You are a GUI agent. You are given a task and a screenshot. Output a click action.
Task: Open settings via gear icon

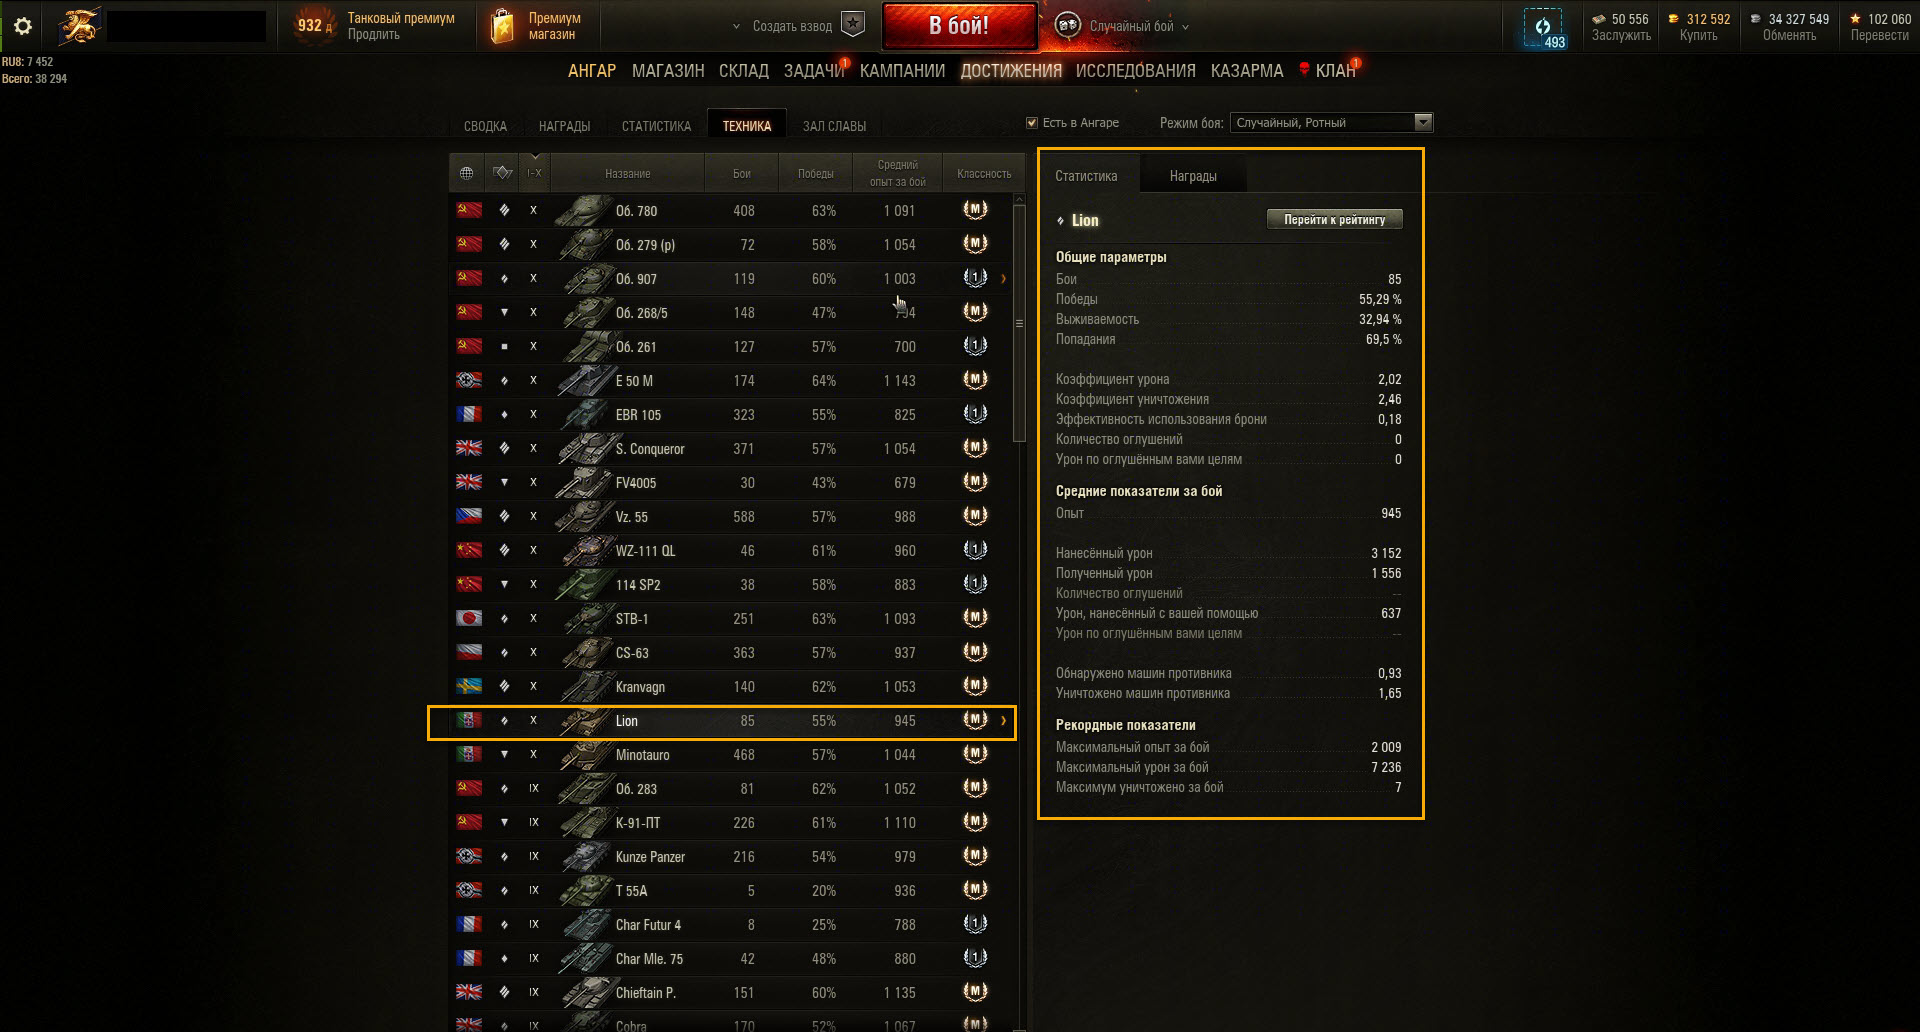(22, 26)
